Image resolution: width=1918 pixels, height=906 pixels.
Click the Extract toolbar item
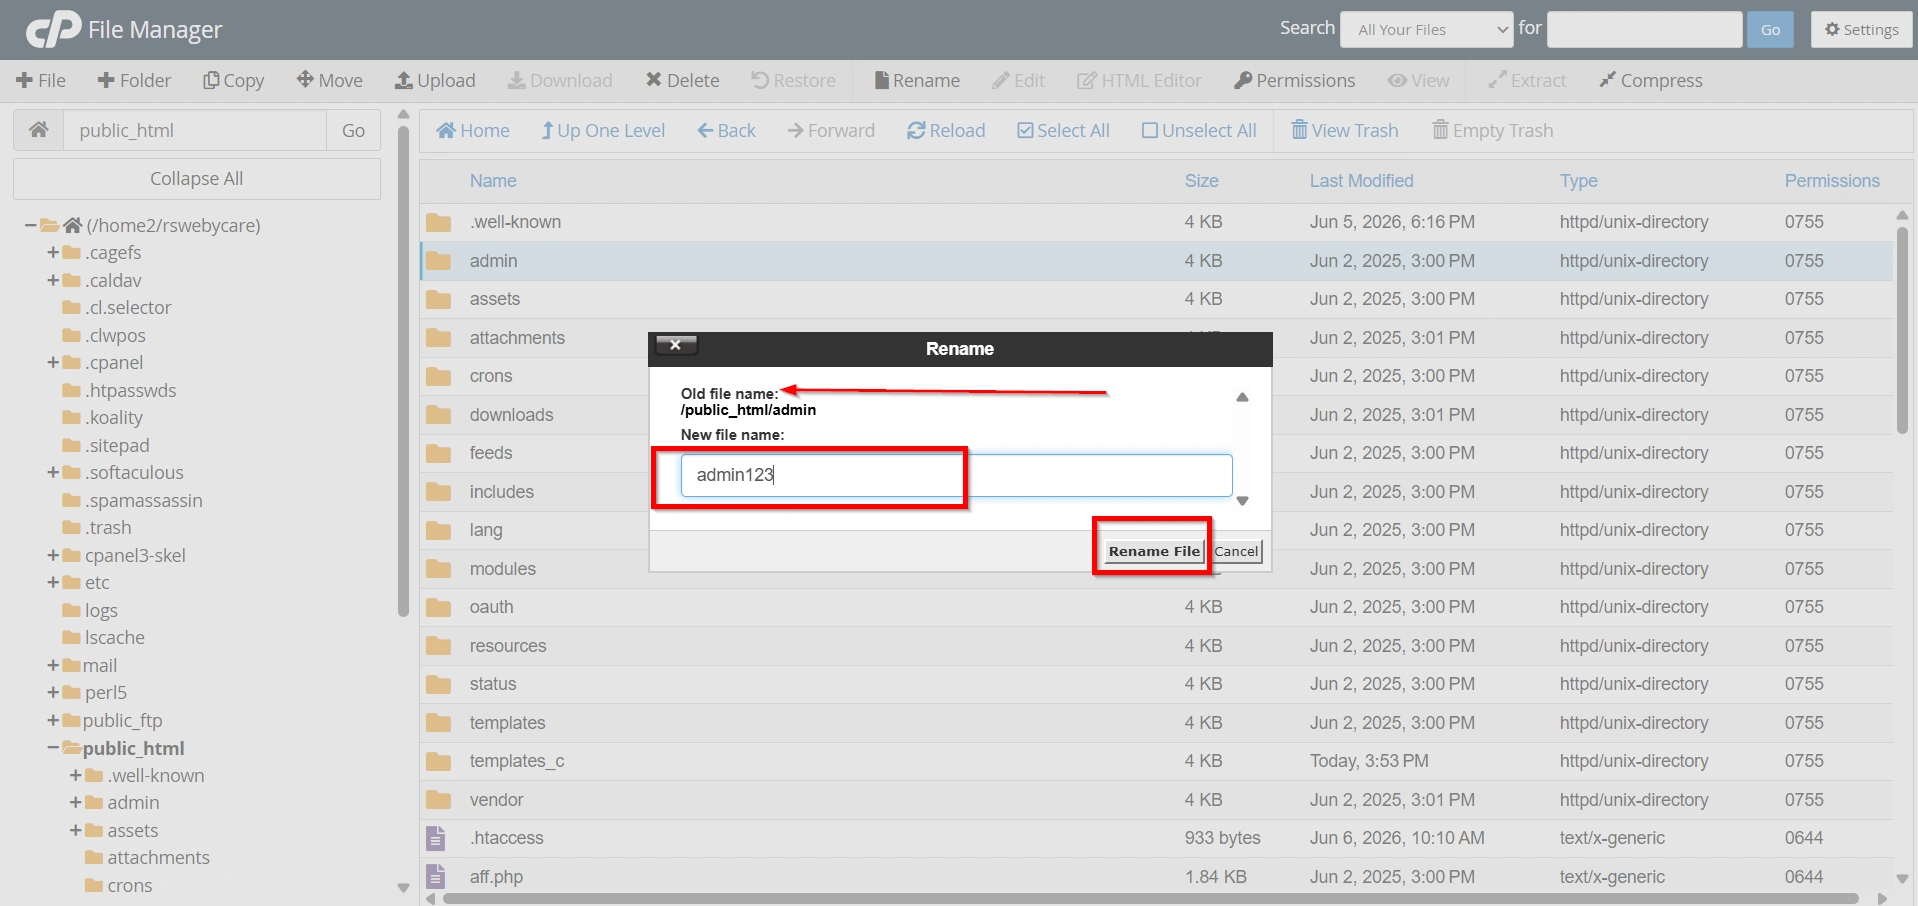[x=1527, y=80]
